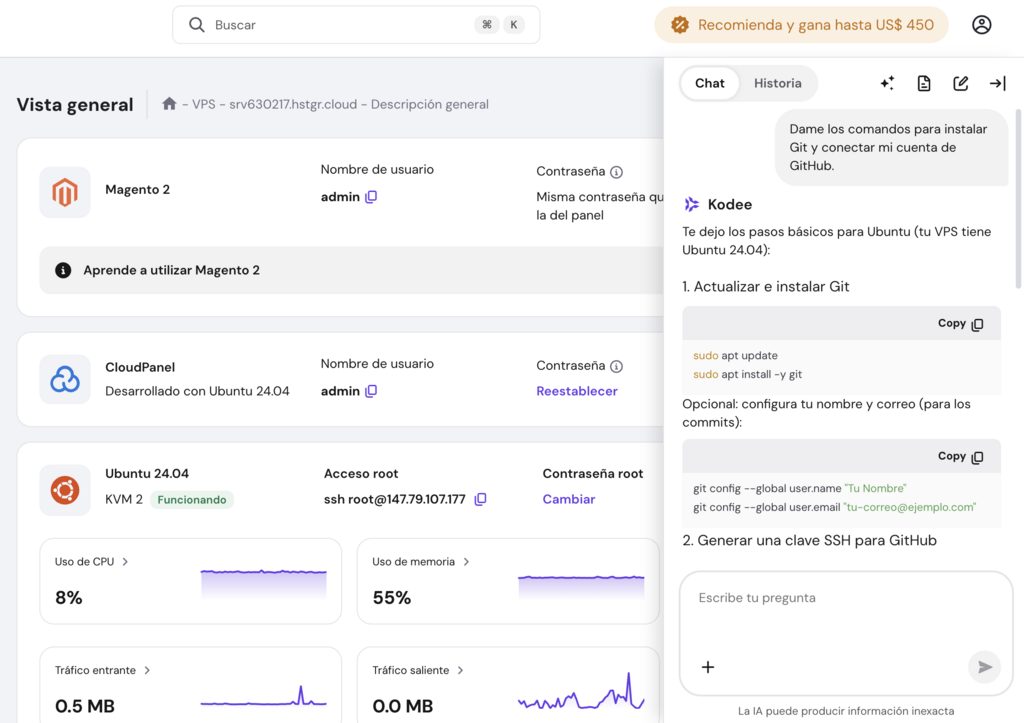Click the CloudPanel logo icon
The image size is (1024, 723).
[x=64, y=378]
